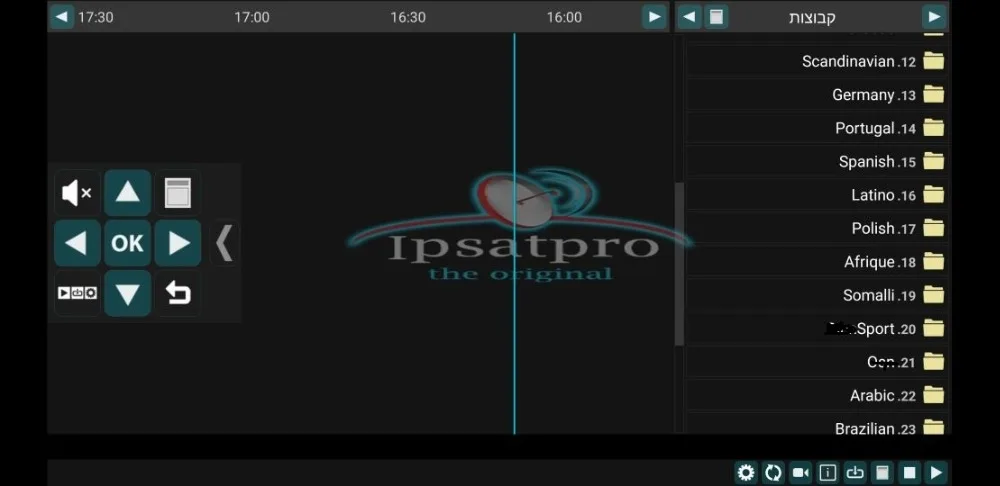Show info via the info icon
The width and height of the screenshot is (1000, 486).
pos(828,473)
